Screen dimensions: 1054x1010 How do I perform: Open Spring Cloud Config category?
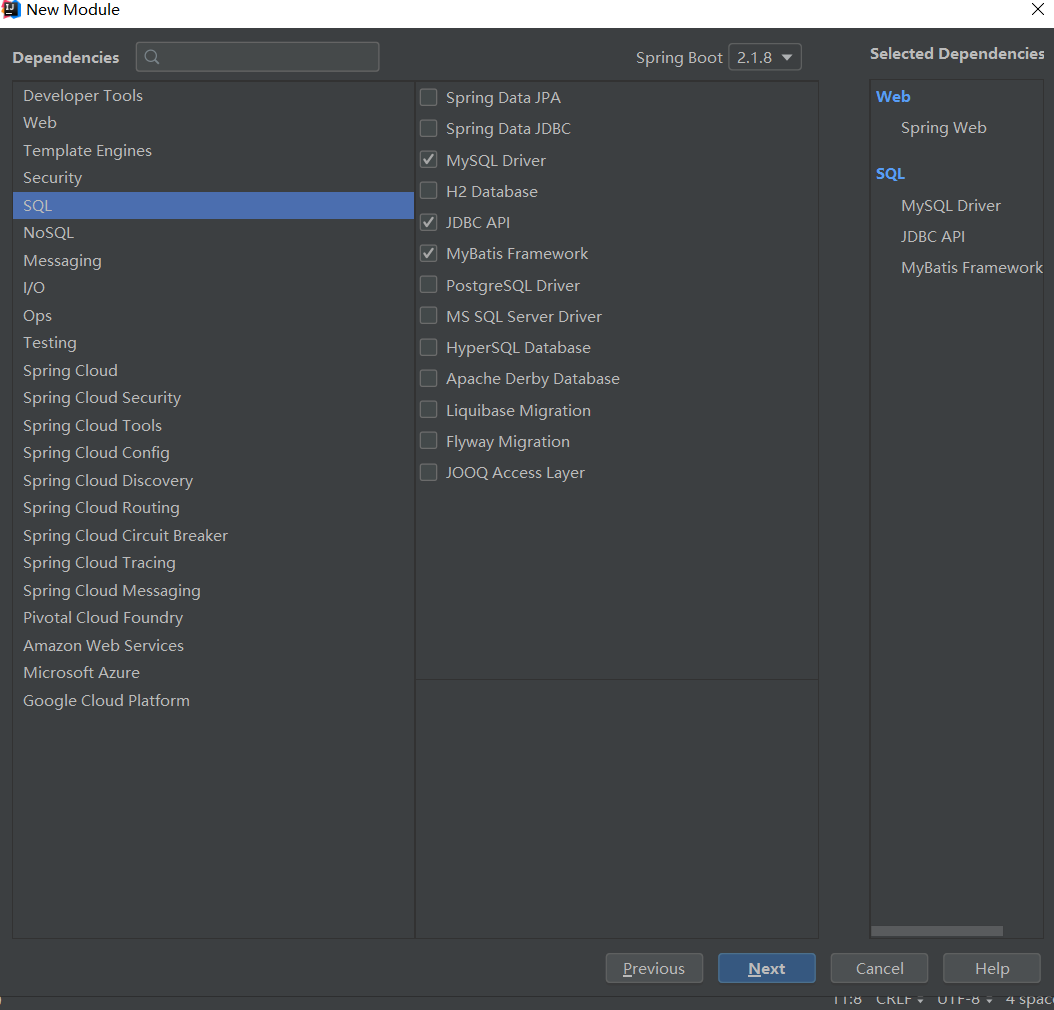click(213, 453)
